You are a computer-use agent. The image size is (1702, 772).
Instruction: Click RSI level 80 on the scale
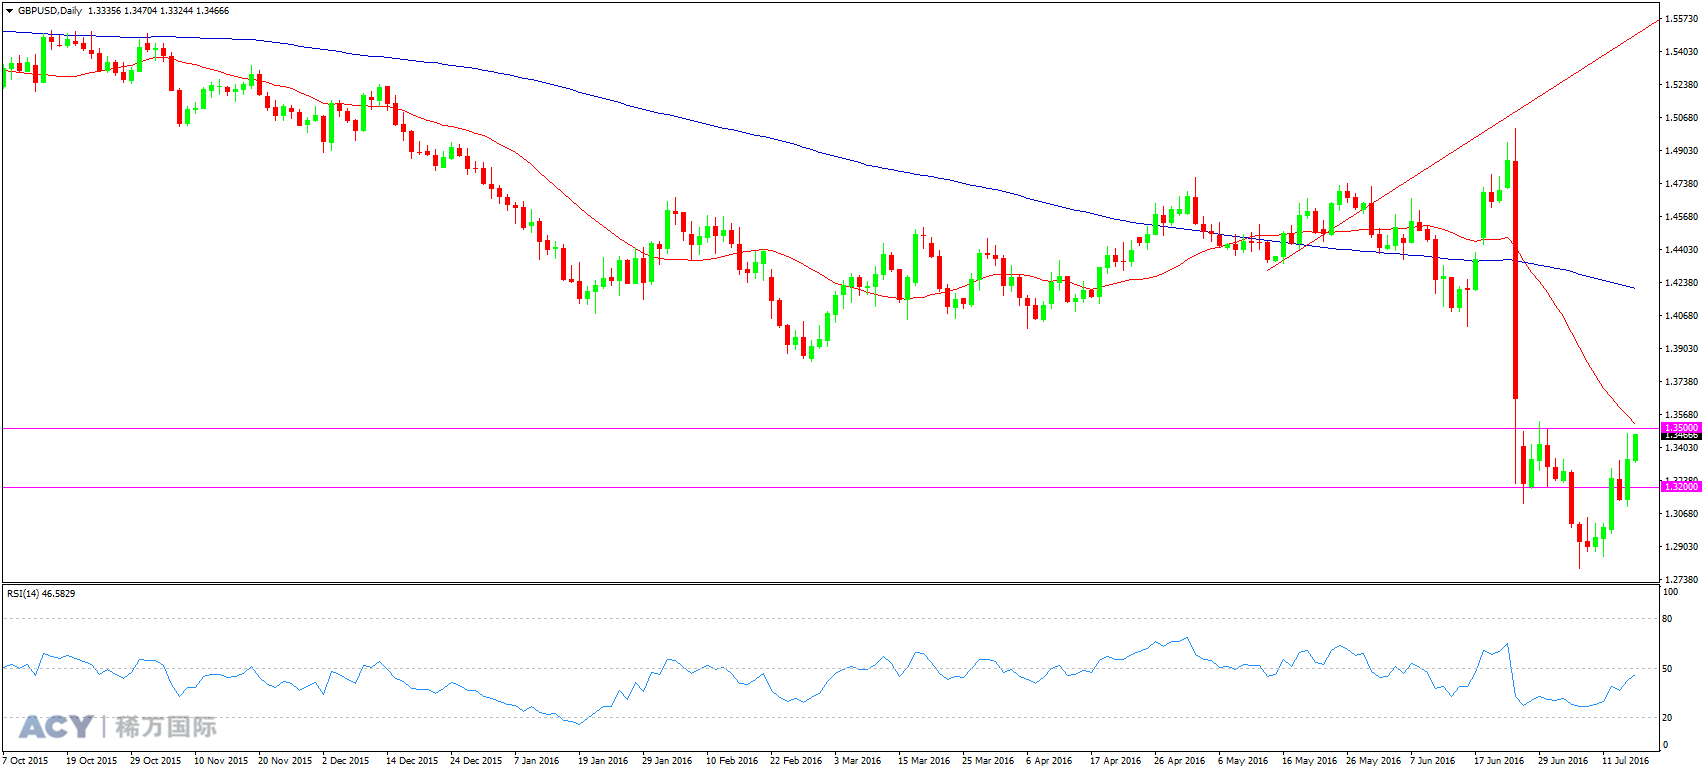click(1667, 619)
